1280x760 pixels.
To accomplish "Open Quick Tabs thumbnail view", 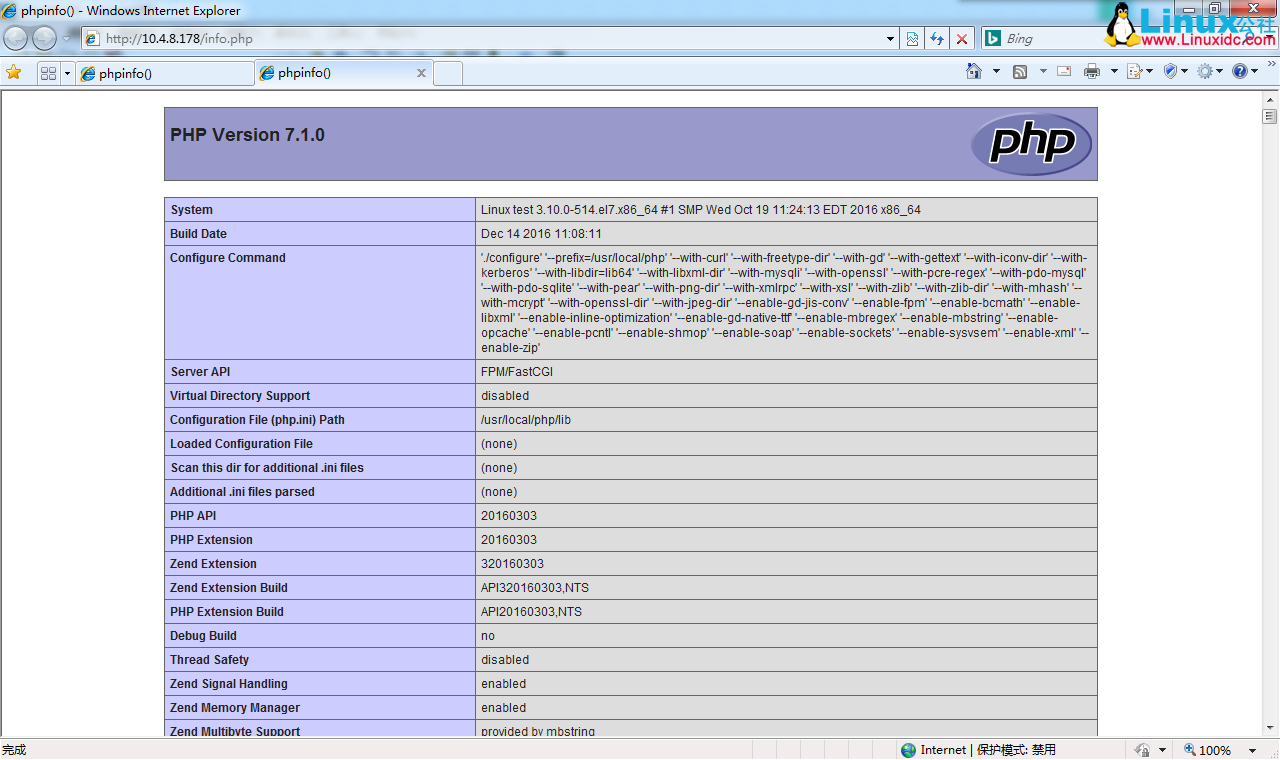I will tap(46, 72).
